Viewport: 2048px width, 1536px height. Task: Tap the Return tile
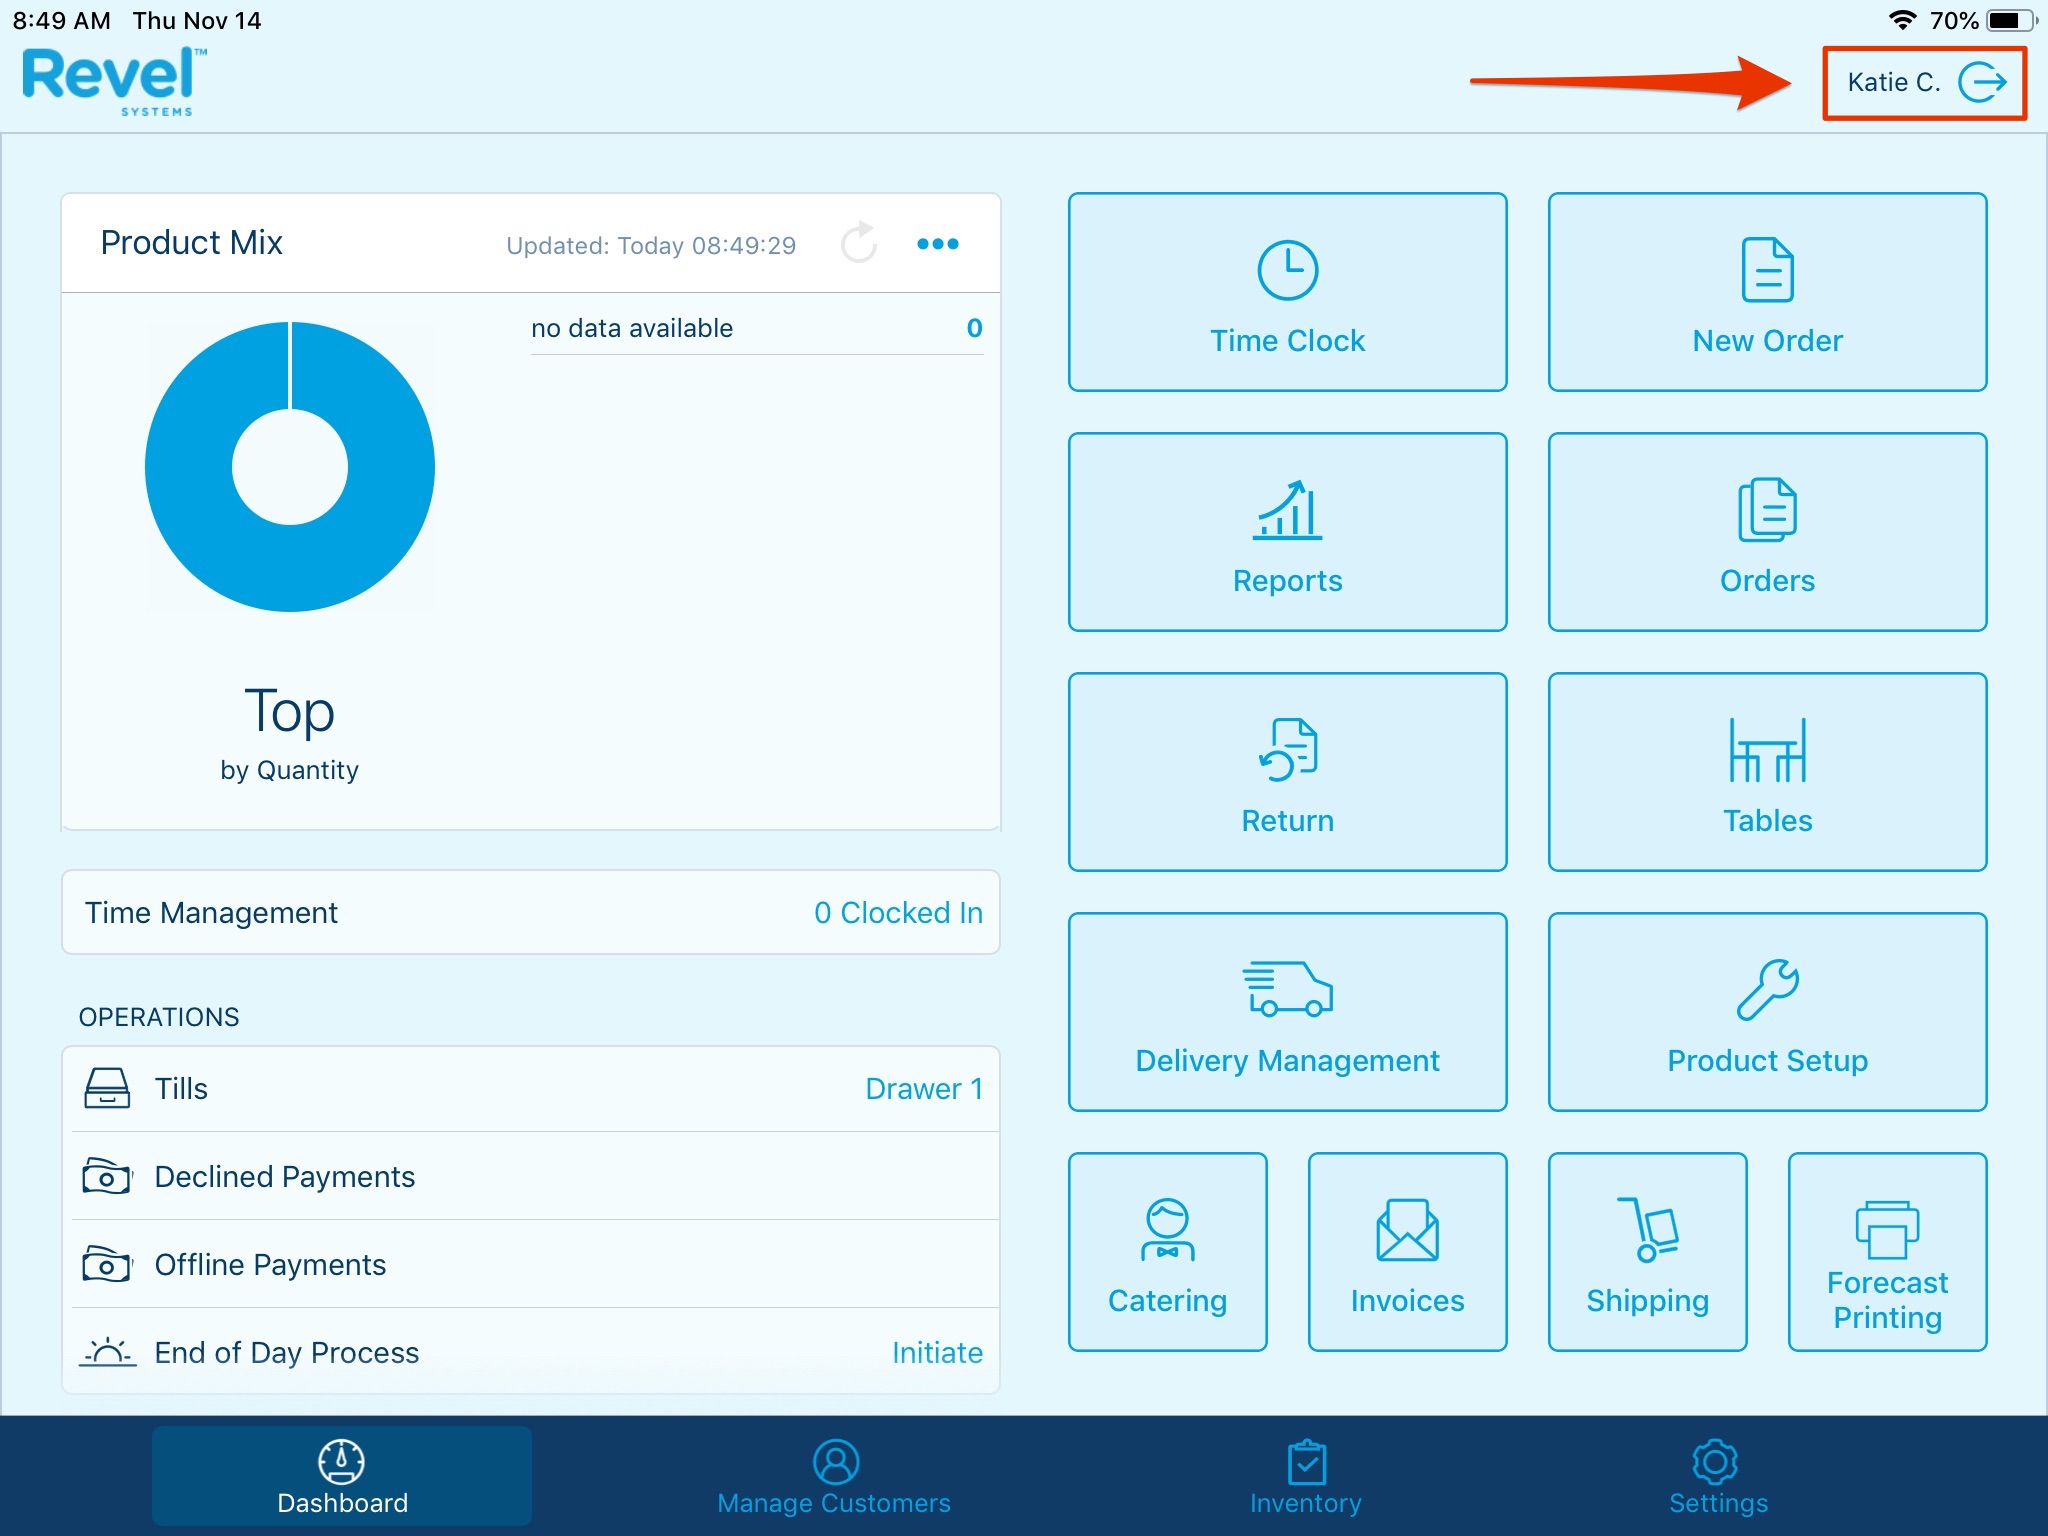click(x=1287, y=772)
